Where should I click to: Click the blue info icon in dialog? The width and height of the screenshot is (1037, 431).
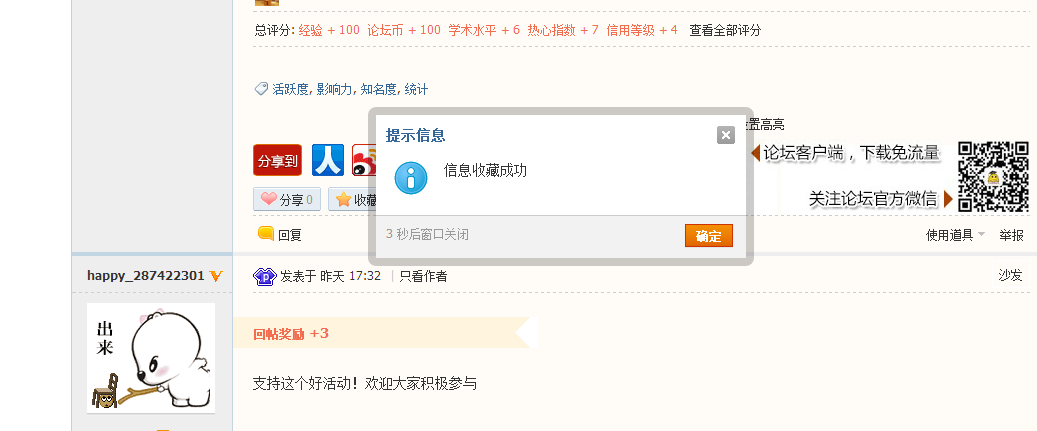tap(411, 177)
